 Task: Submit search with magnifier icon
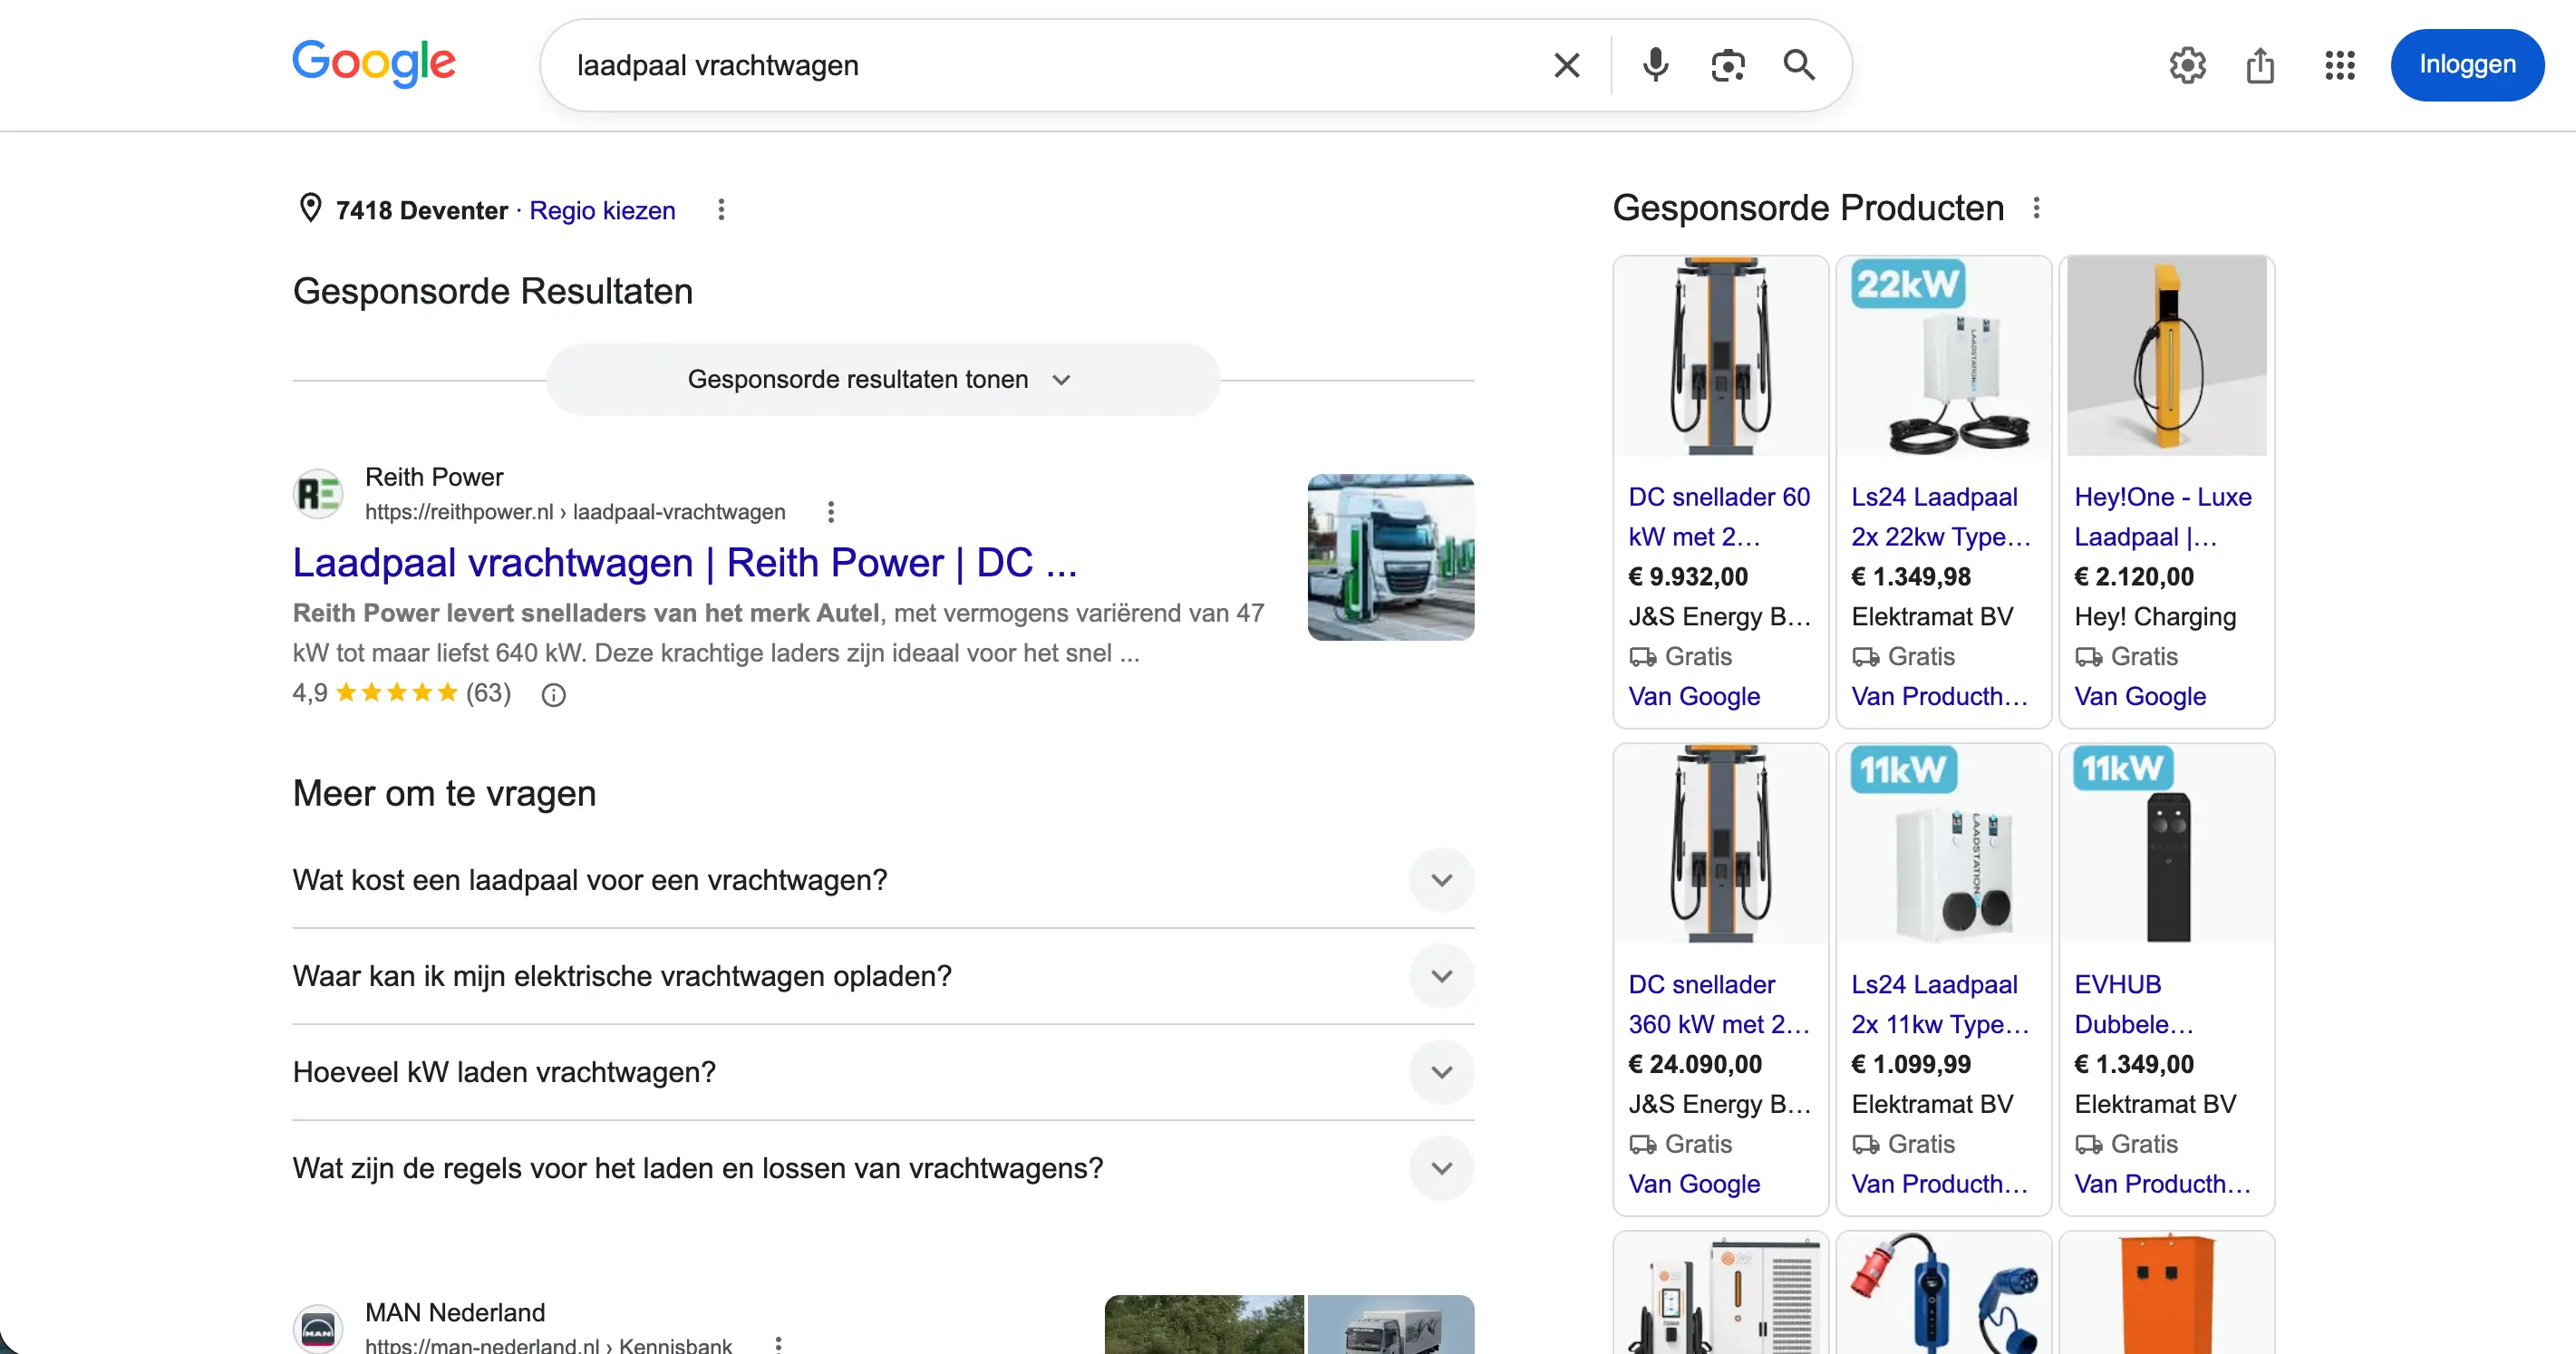click(x=1798, y=65)
